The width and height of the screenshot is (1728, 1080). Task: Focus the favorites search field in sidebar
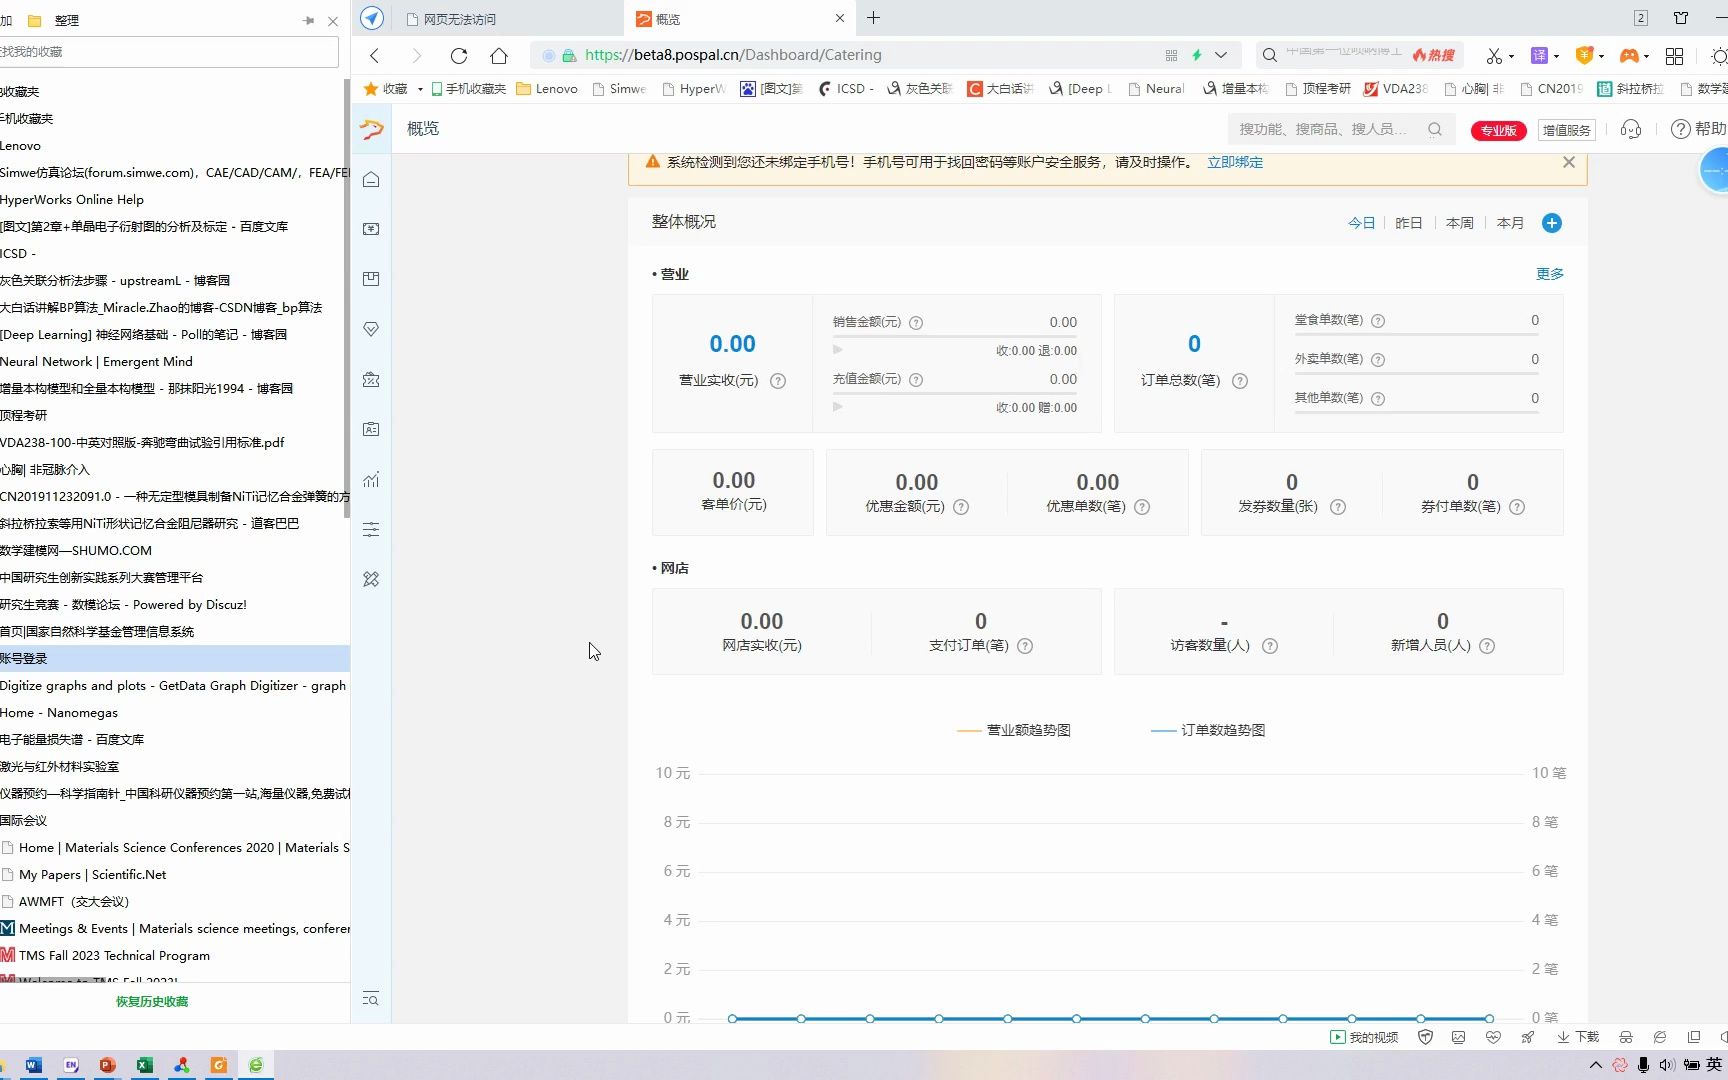[169, 52]
